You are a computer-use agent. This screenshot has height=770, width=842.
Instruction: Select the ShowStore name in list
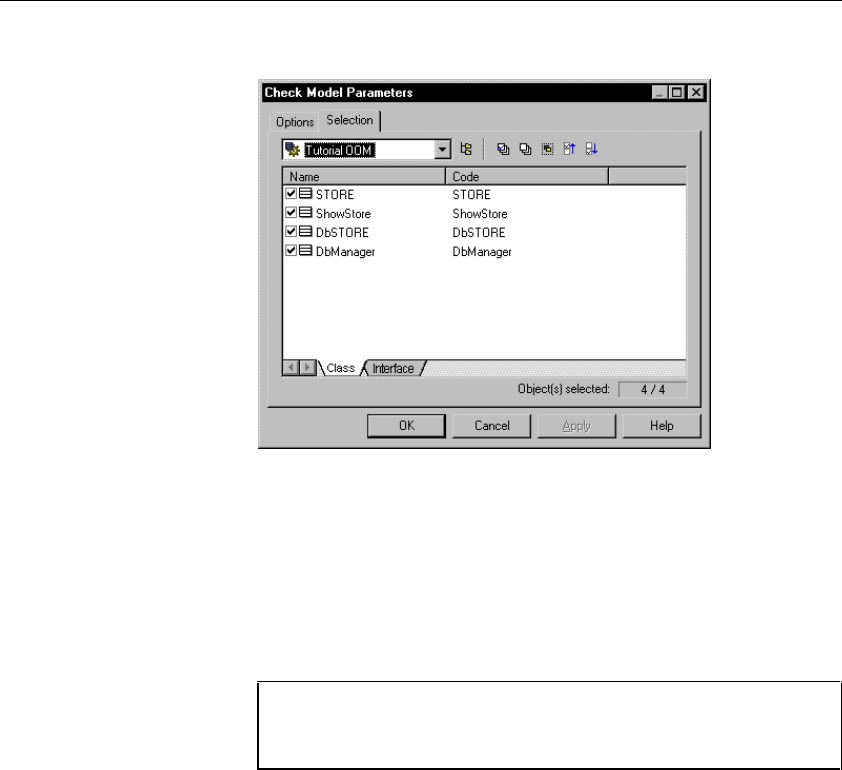click(x=343, y=214)
